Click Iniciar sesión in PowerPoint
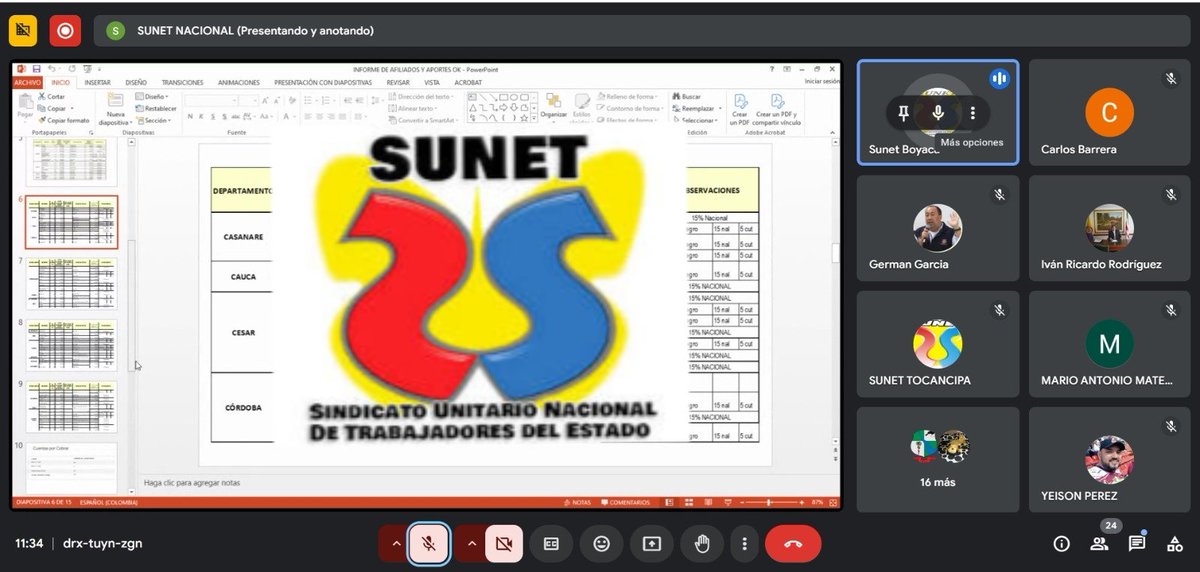 821,82
